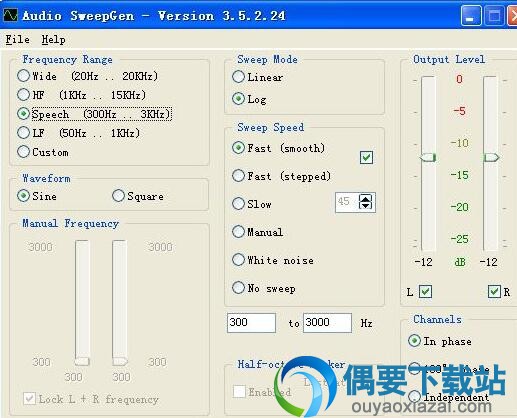This screenshot has height=418, width=517.
Task: Select Independent channel mode
Action: (448, 397)
